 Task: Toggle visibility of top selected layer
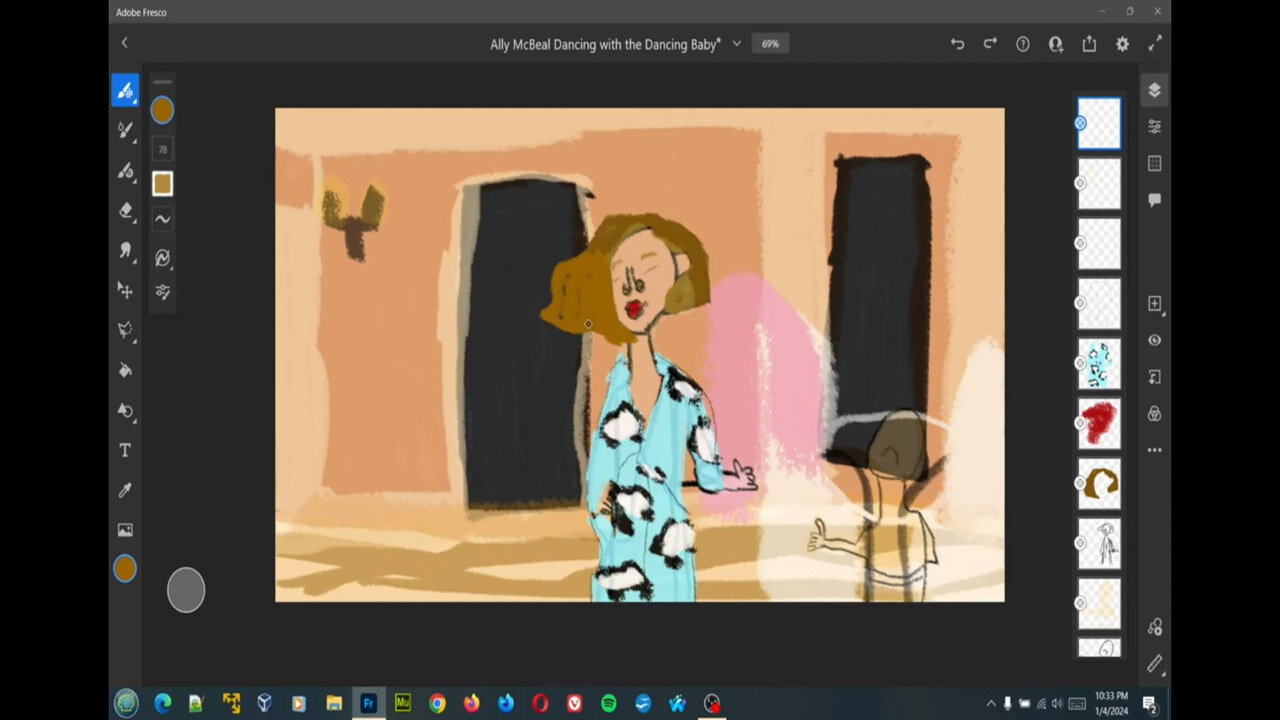pyautogui.click(x=1080, y=123)
